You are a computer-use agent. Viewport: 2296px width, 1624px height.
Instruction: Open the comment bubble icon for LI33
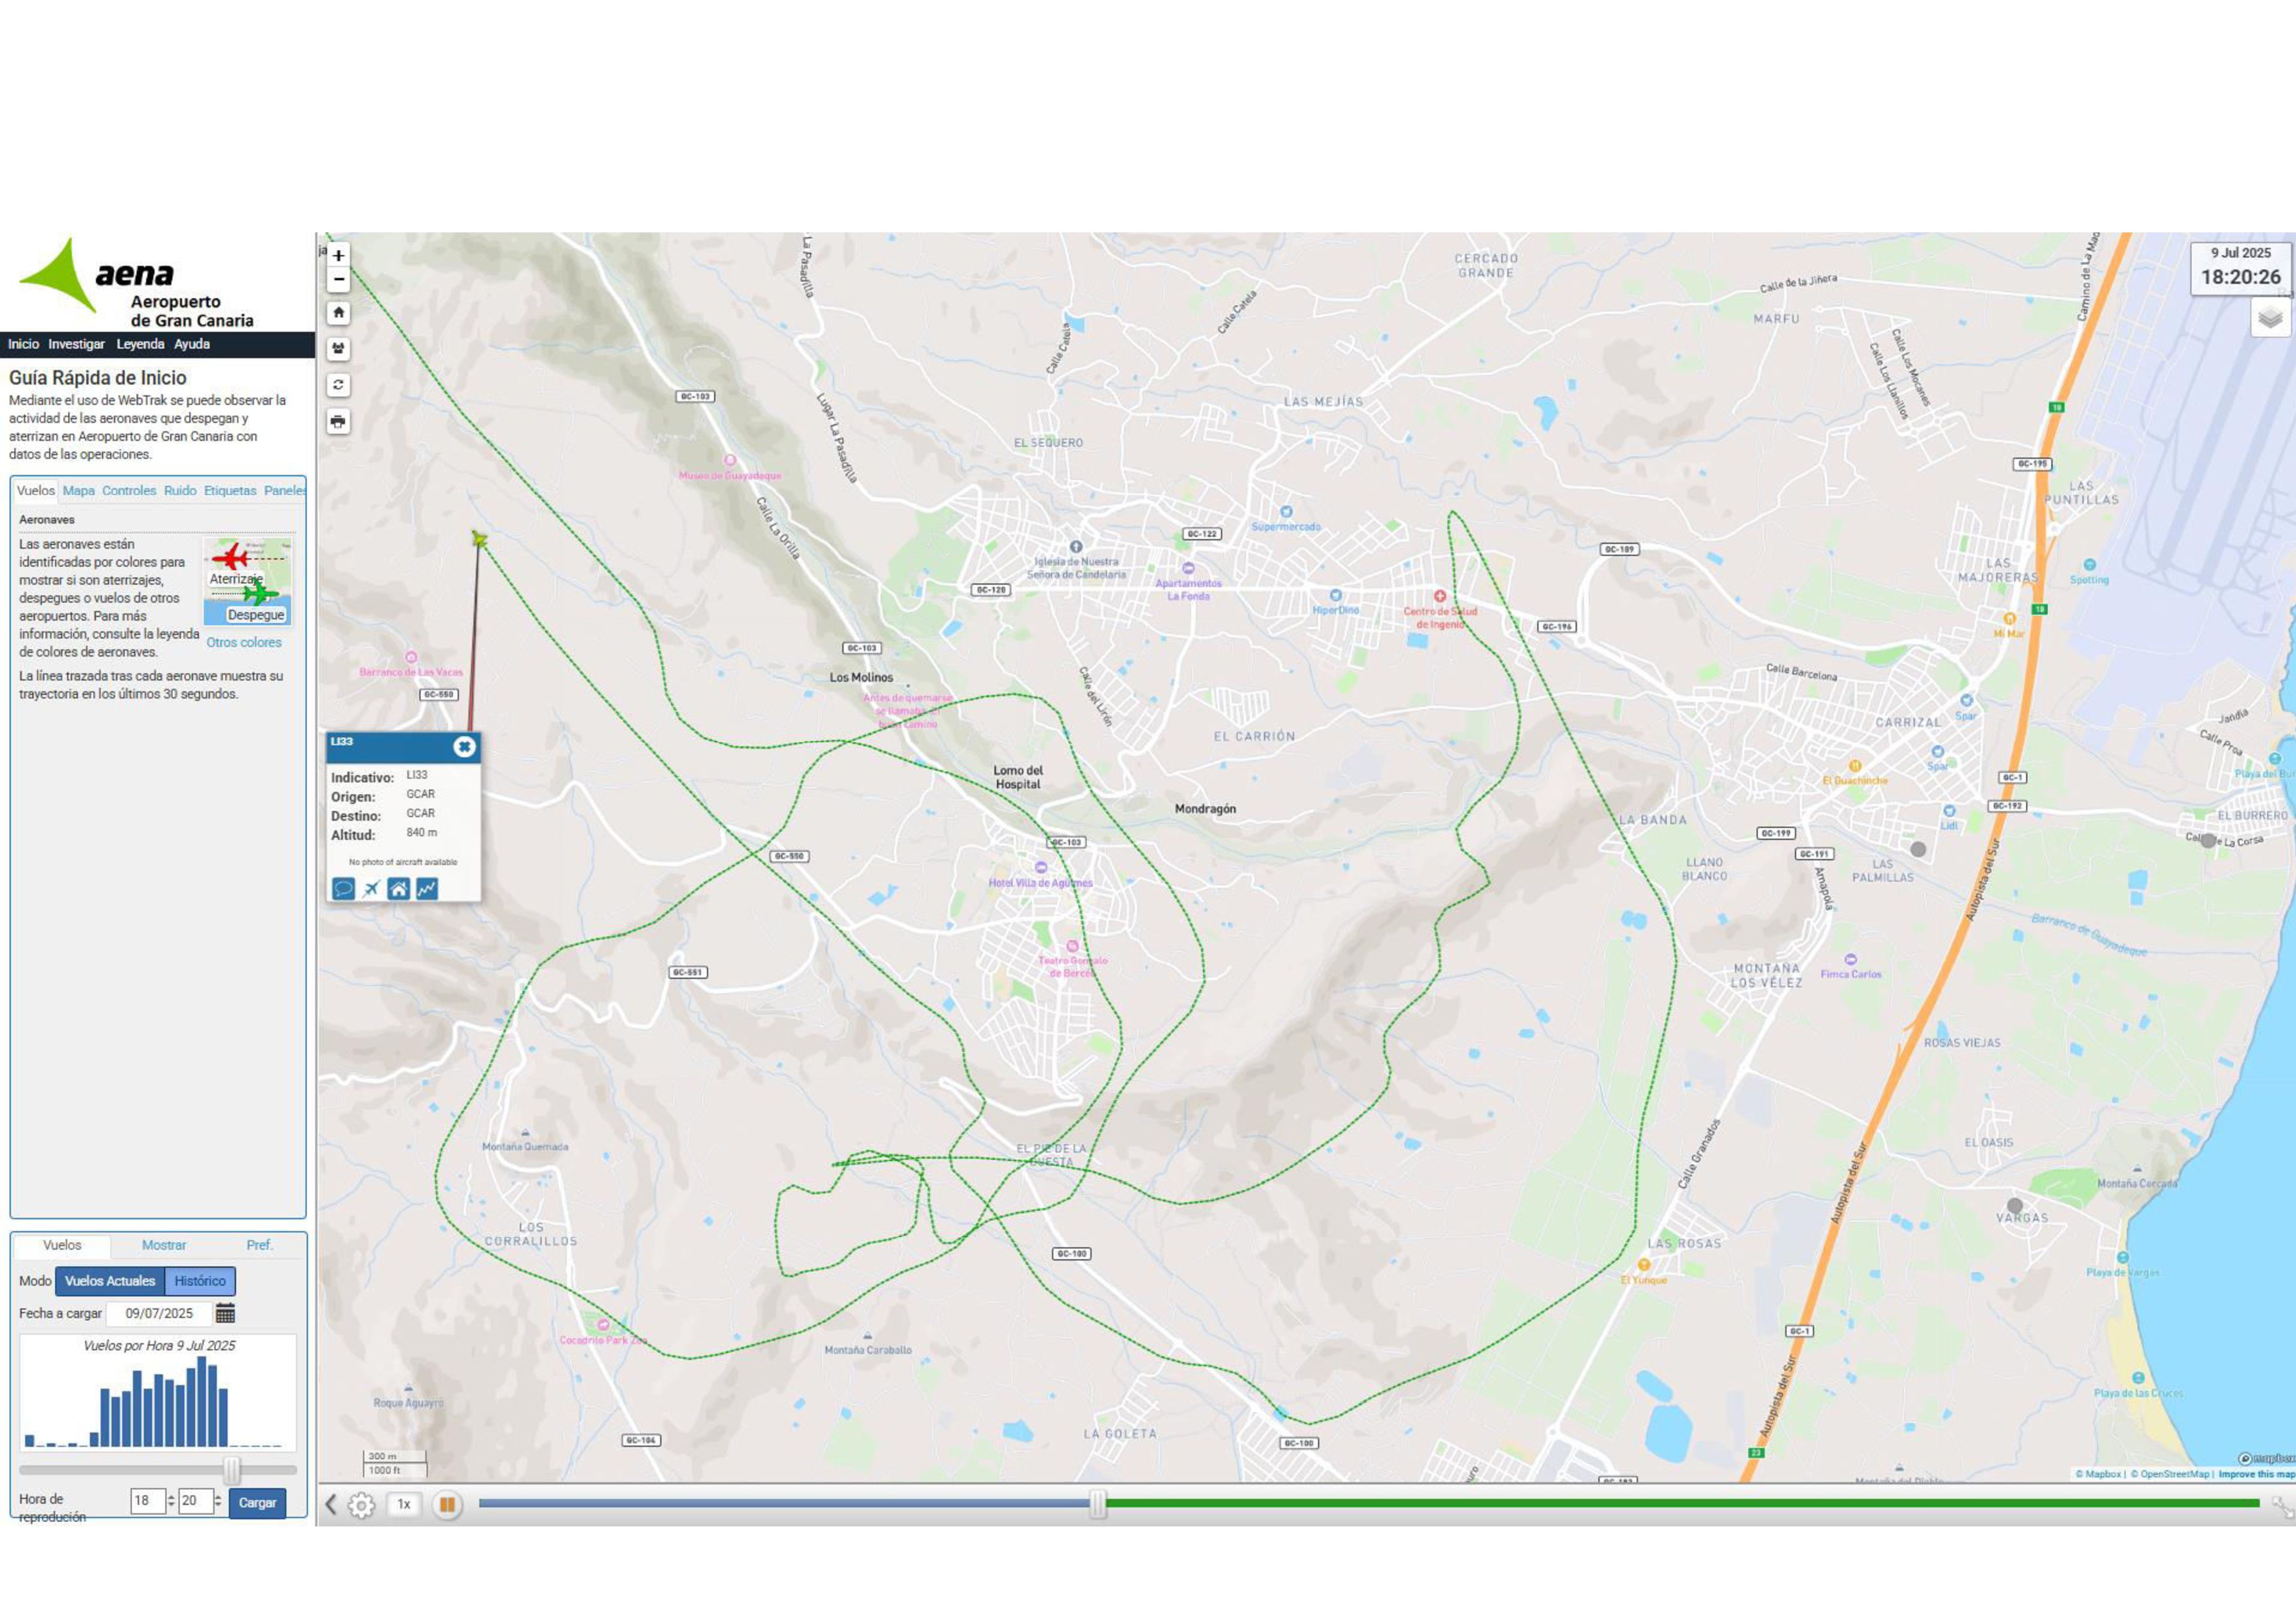343,889
